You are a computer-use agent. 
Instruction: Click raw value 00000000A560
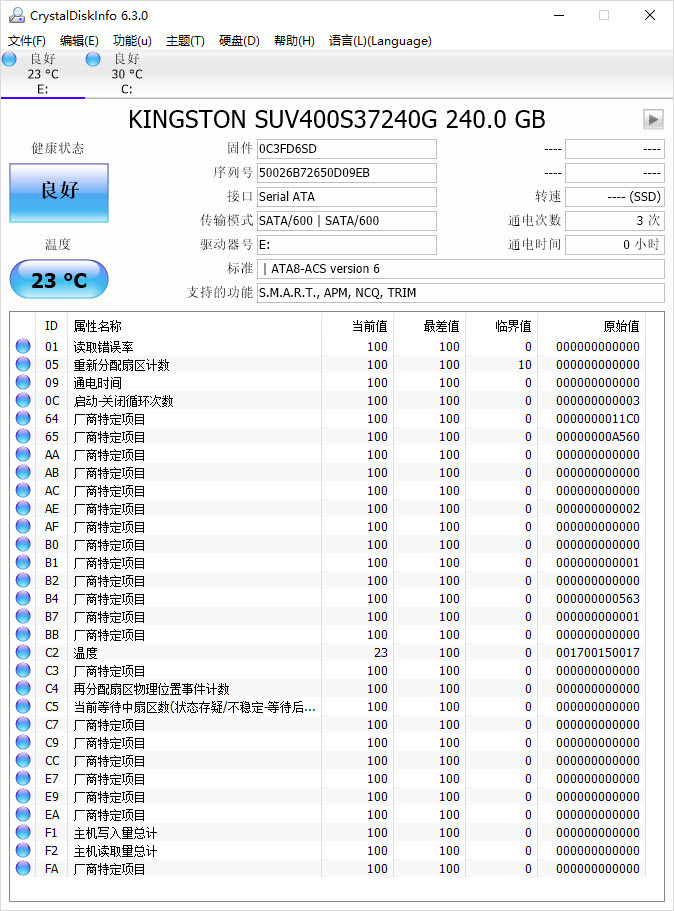(597, 437)
